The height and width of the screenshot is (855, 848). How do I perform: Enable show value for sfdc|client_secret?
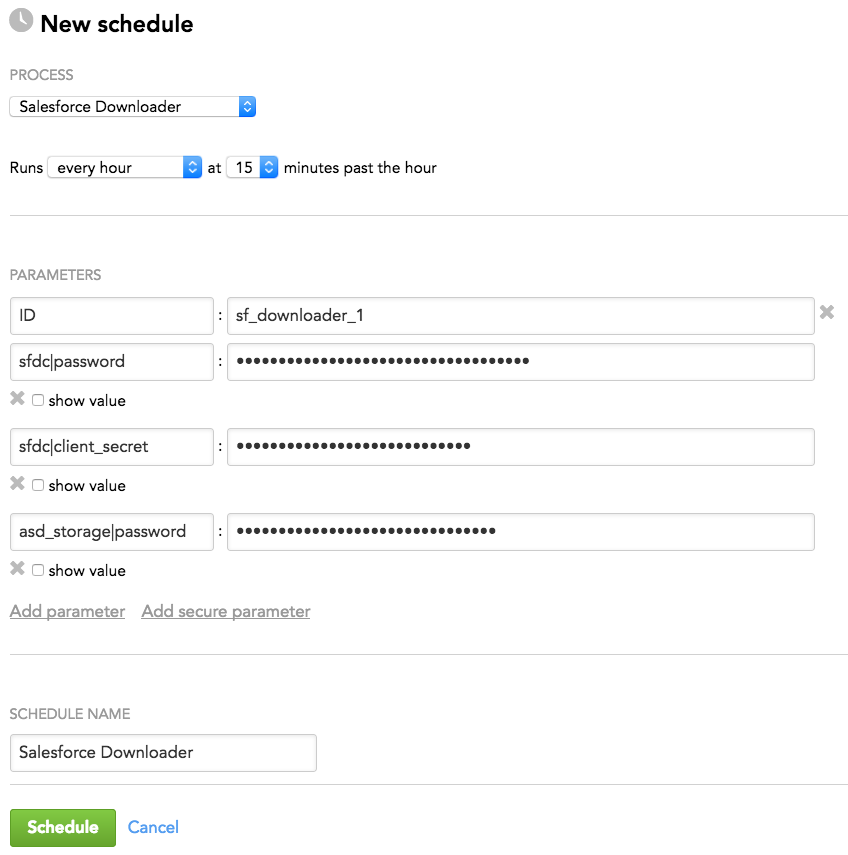[x=38, y=485]
